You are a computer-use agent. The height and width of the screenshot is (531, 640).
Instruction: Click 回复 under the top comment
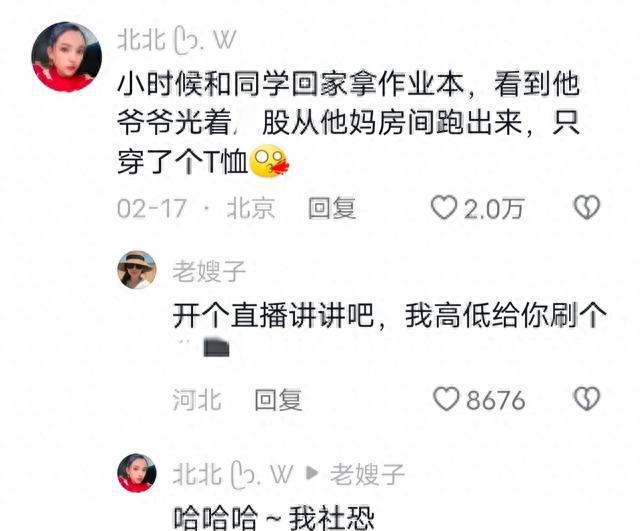click(x=332, y=208)
